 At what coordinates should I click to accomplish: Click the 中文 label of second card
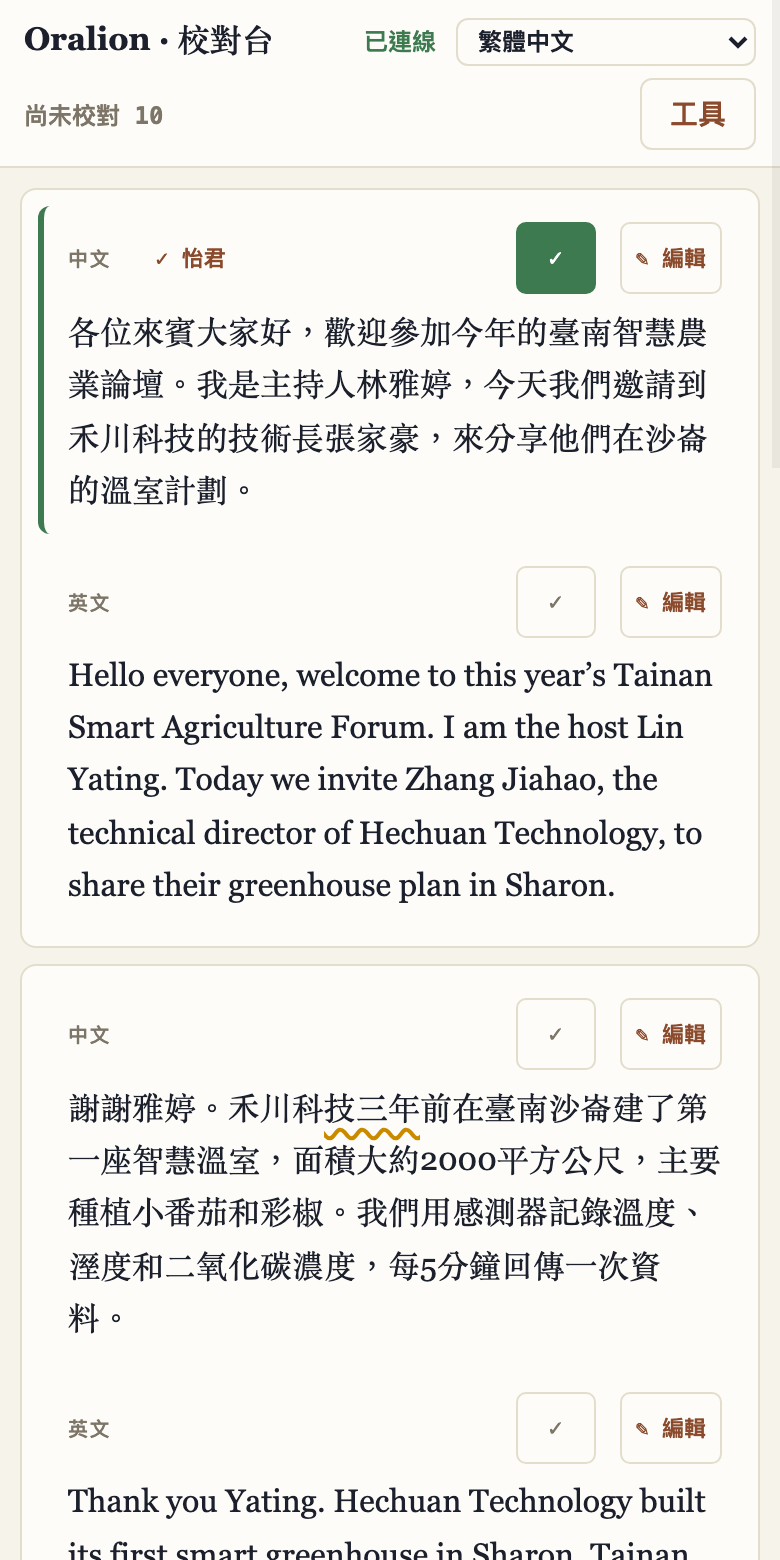pos(89,1035)
